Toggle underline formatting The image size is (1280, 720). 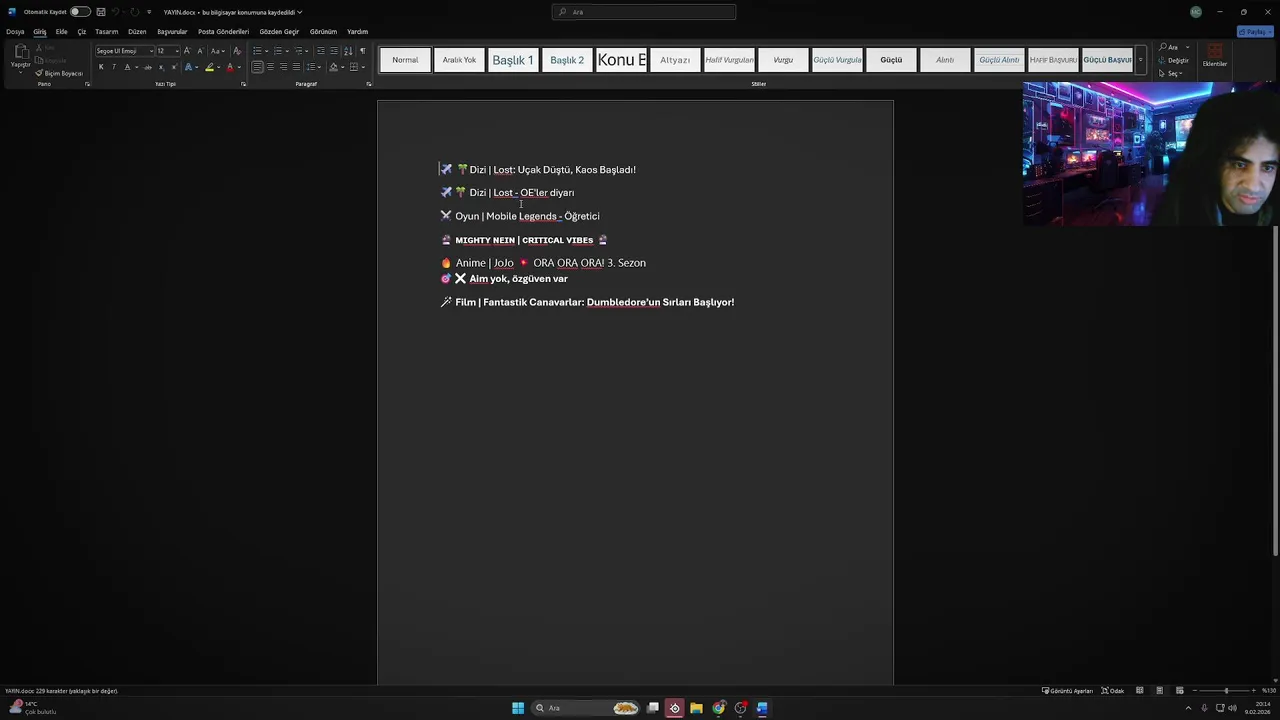[127, 67]
